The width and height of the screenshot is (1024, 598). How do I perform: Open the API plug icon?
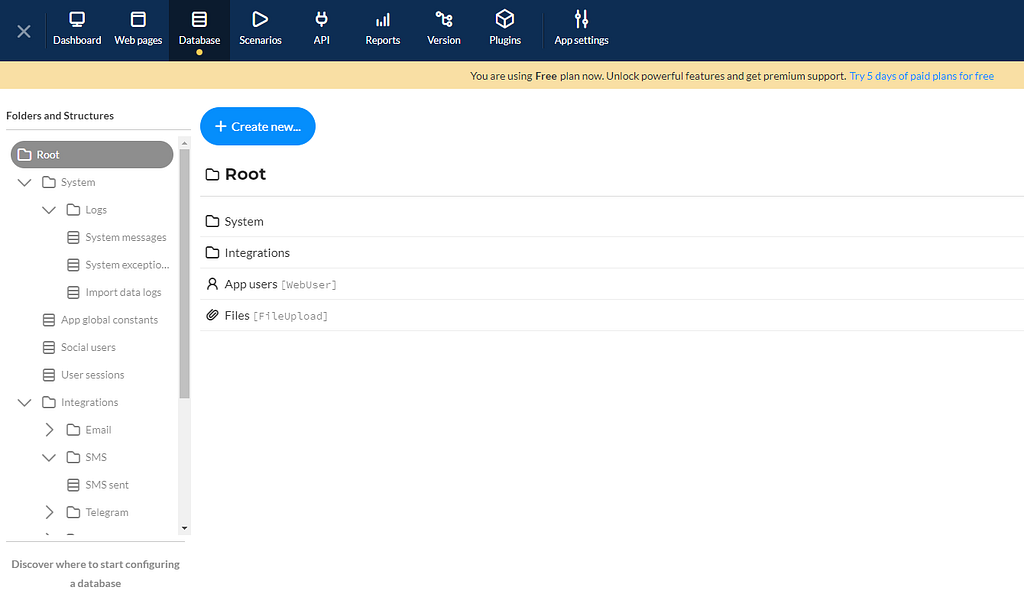pyautogui.click(x=321, y=19)
